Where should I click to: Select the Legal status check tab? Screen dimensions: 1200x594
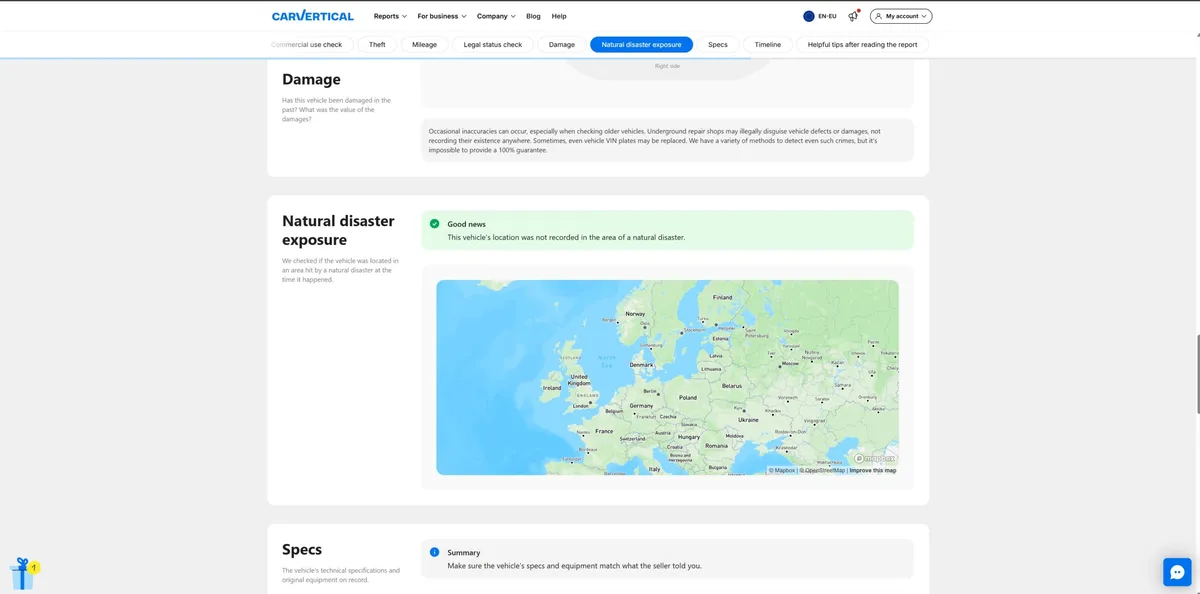click(x=493, y=44)
